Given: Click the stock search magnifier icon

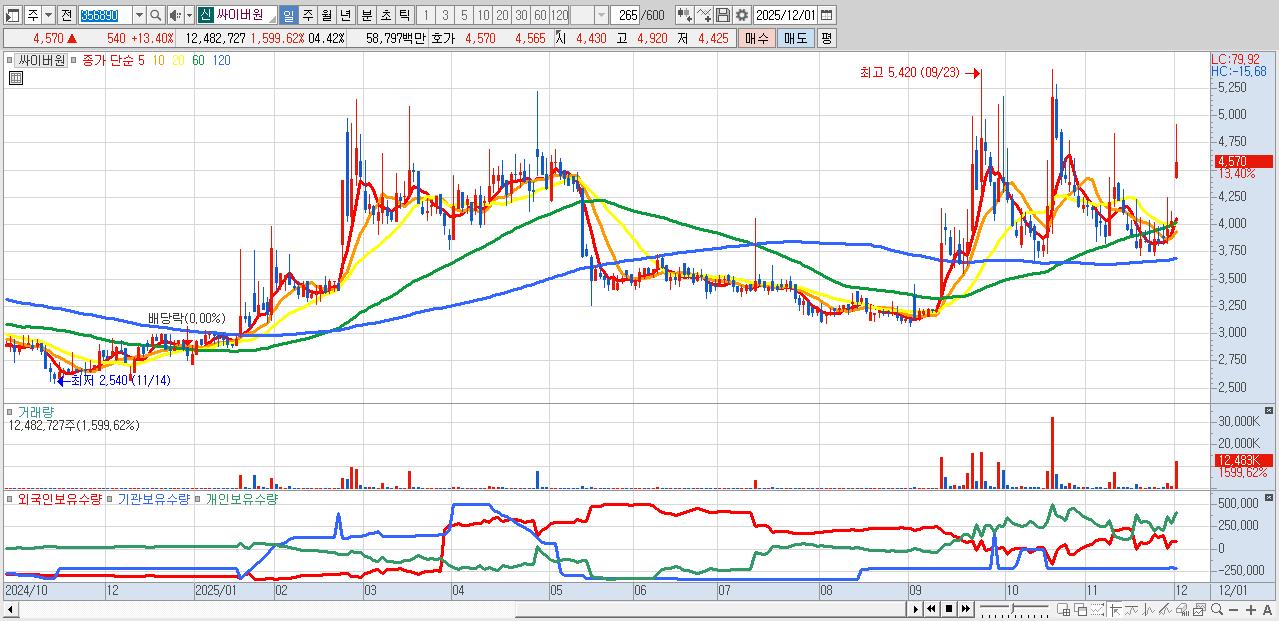Looking at the screenshot, I should tap(155, 15).
